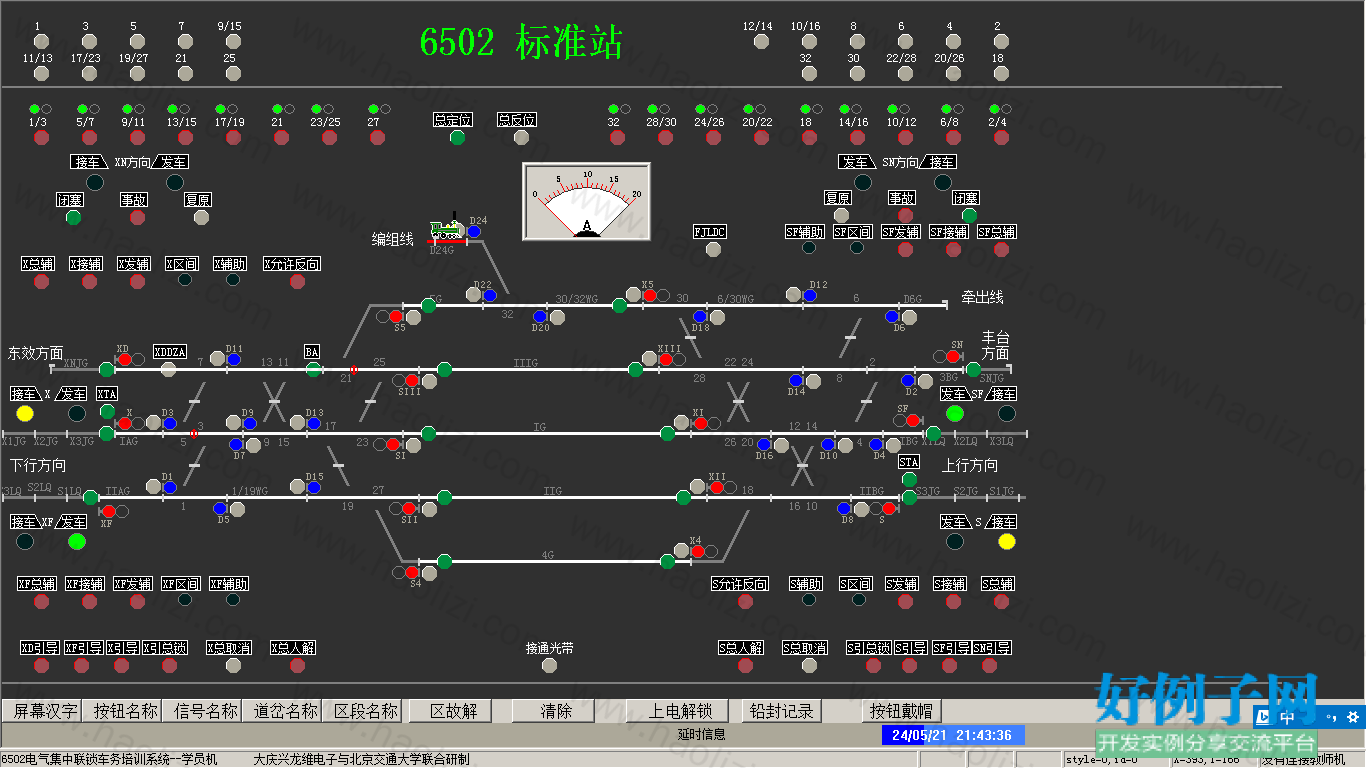1366x768 pixels.
Task: Toggle switch 24/26 red button
Action: [x=713, y=137]
